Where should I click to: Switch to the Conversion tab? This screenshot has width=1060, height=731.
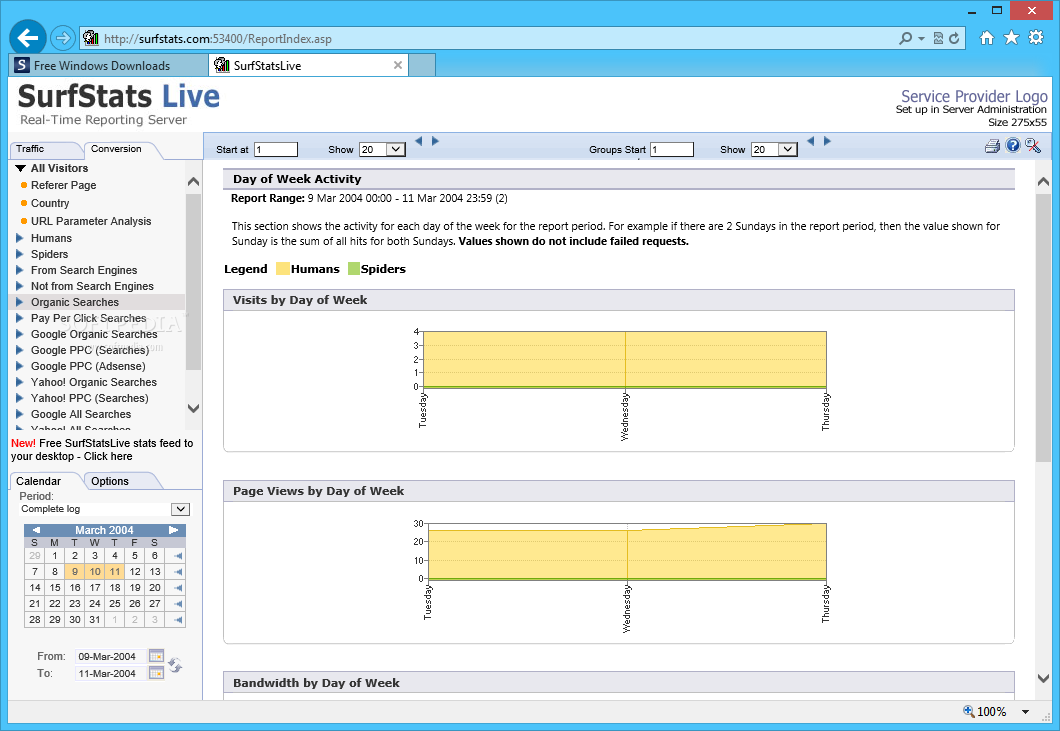116,149
